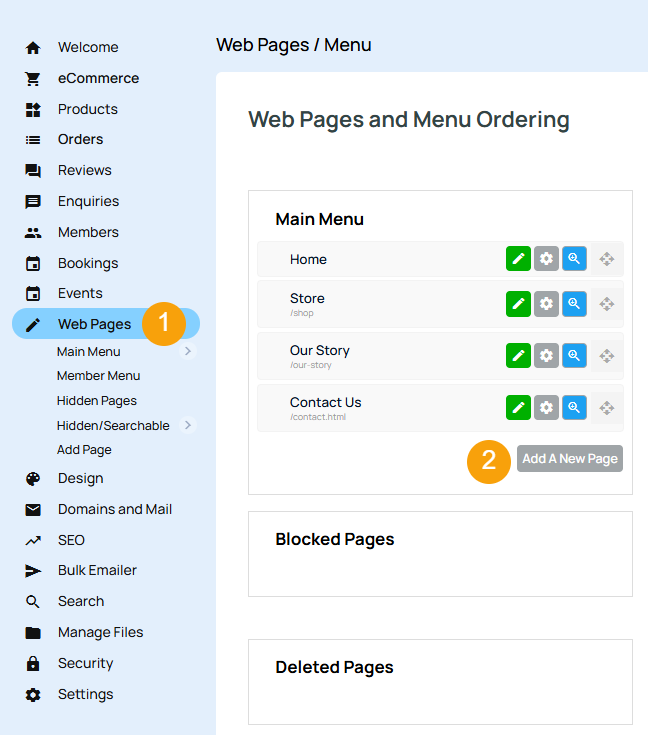Expand the Main Menu submenu chevron
This screenshot has width=648, height=735.
click(x=187, y=351)
